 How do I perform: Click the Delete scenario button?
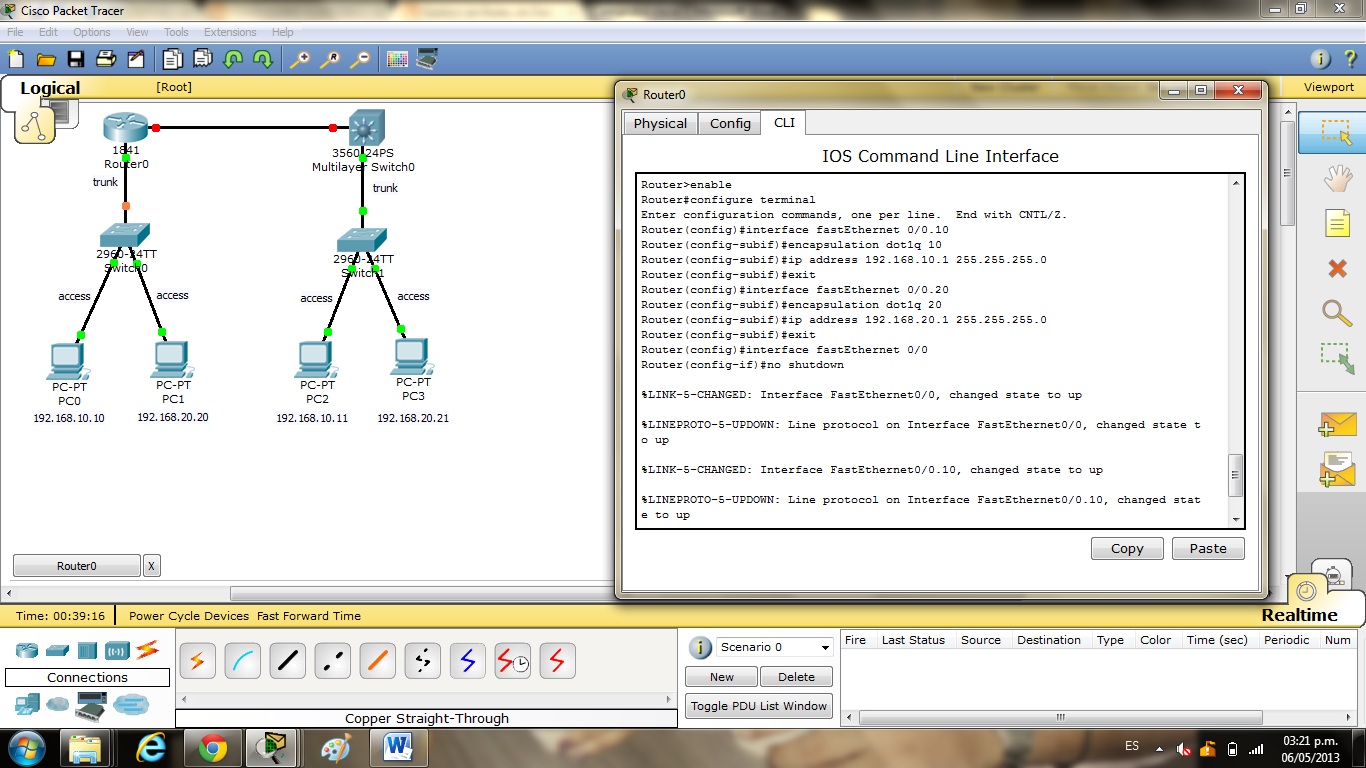[x=796, y=677]
